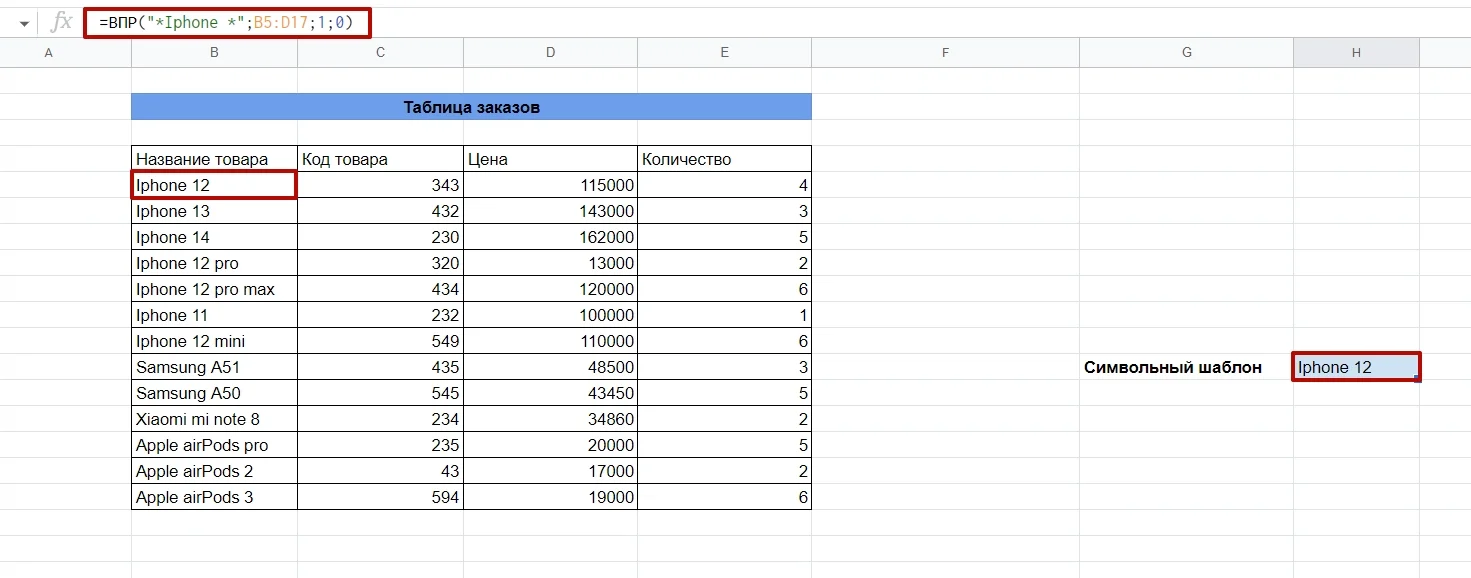
Task: Select the 'Символьный шаблон' label cell
Action: click(1187, 367)
